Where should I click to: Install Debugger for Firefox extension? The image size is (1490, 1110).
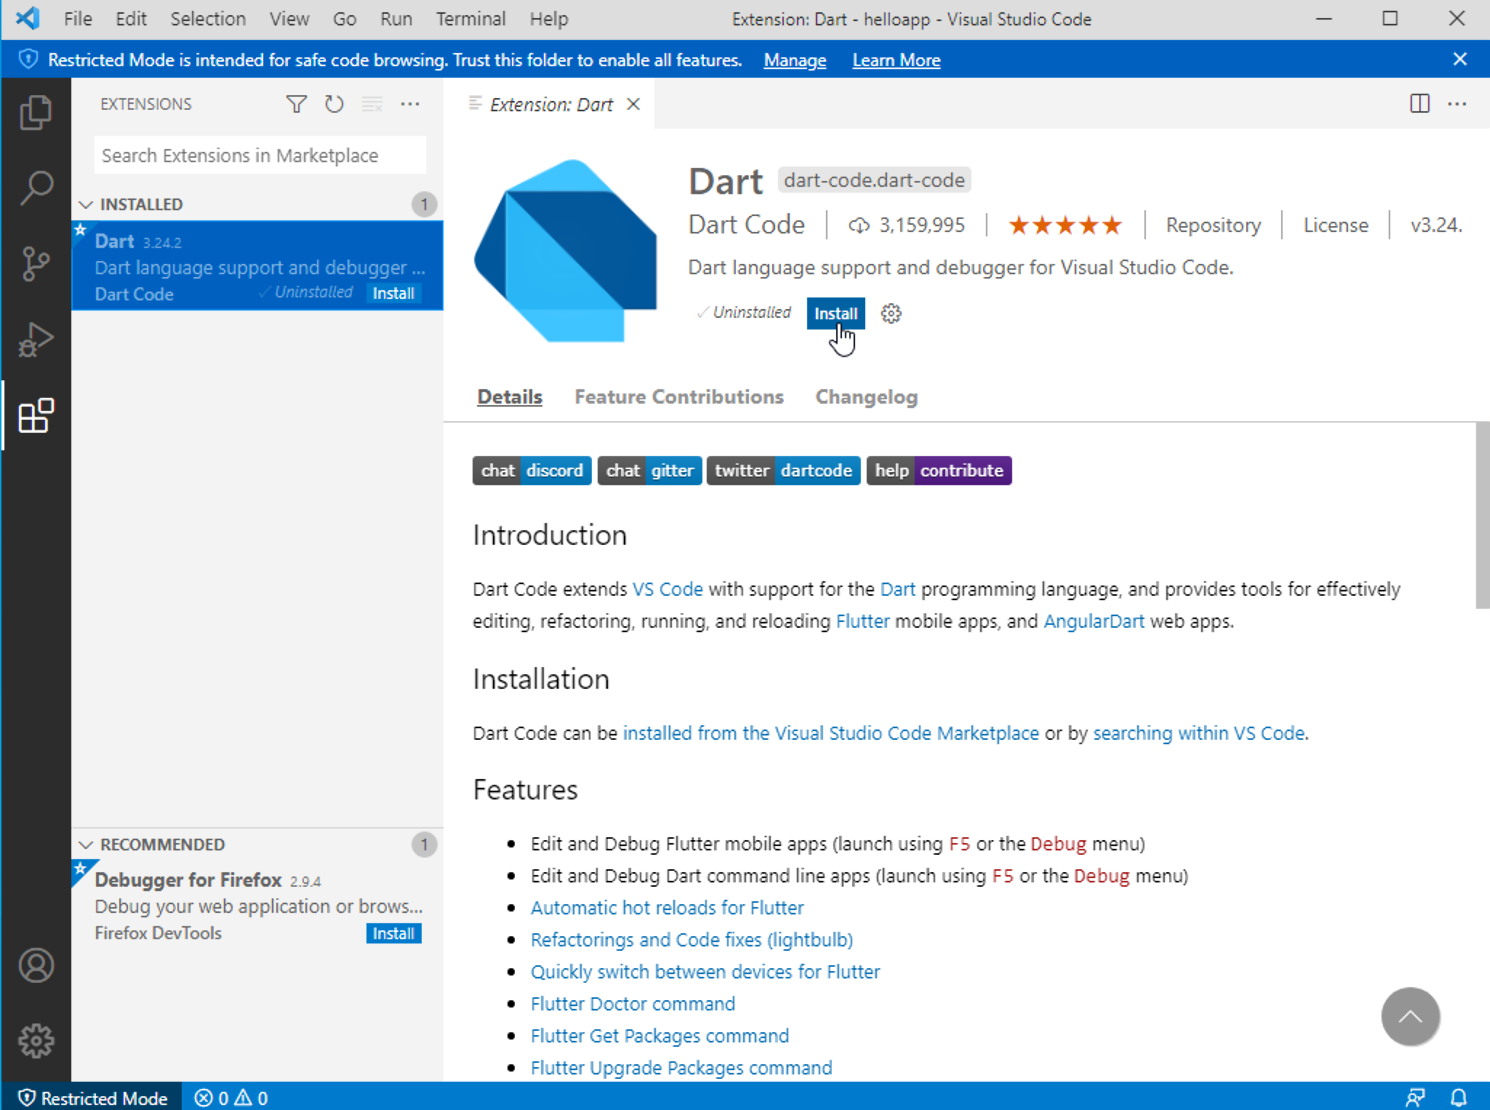[393, 933]
